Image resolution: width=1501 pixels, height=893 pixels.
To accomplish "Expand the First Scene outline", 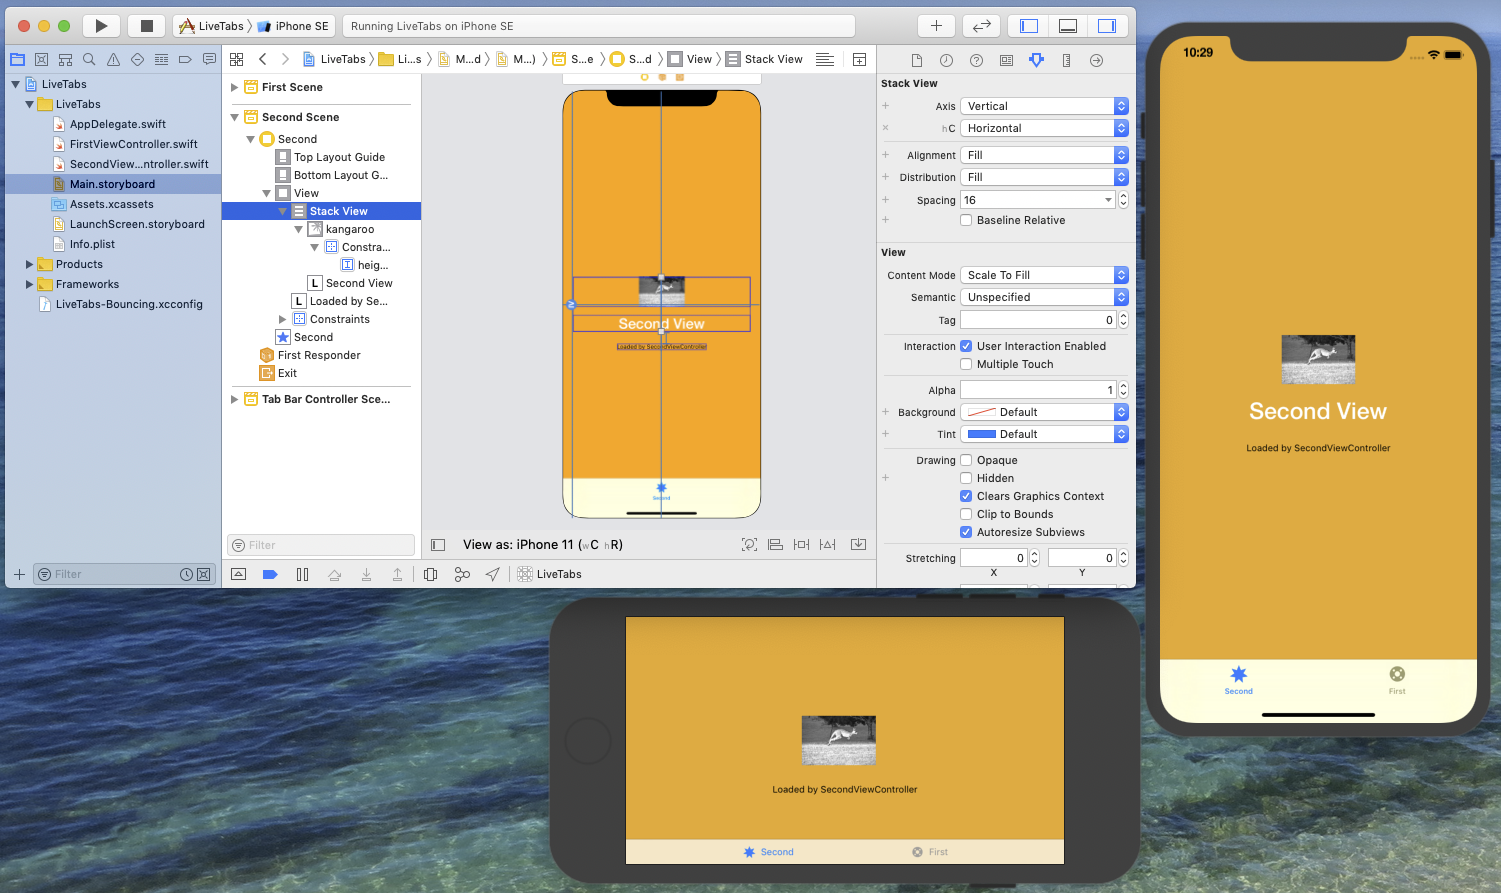I will click(x=235, y=87).
